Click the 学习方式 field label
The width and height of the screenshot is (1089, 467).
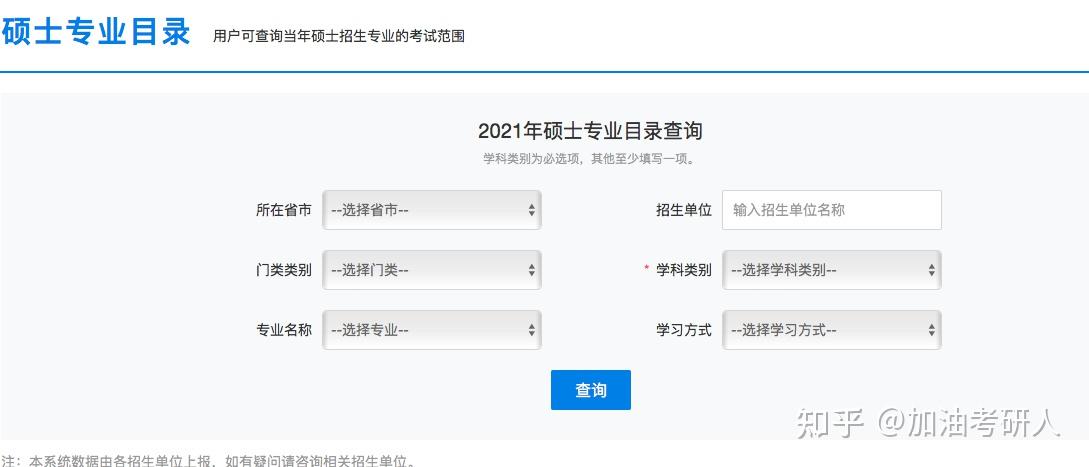684,330
